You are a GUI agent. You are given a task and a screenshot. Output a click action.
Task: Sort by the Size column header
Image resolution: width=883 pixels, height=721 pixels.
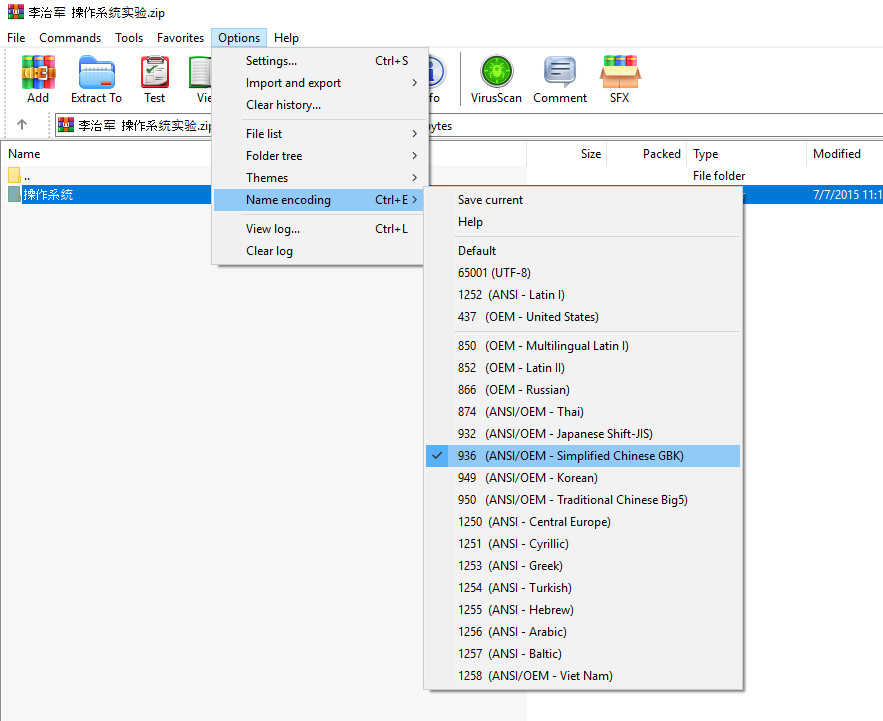click(591, 154)
